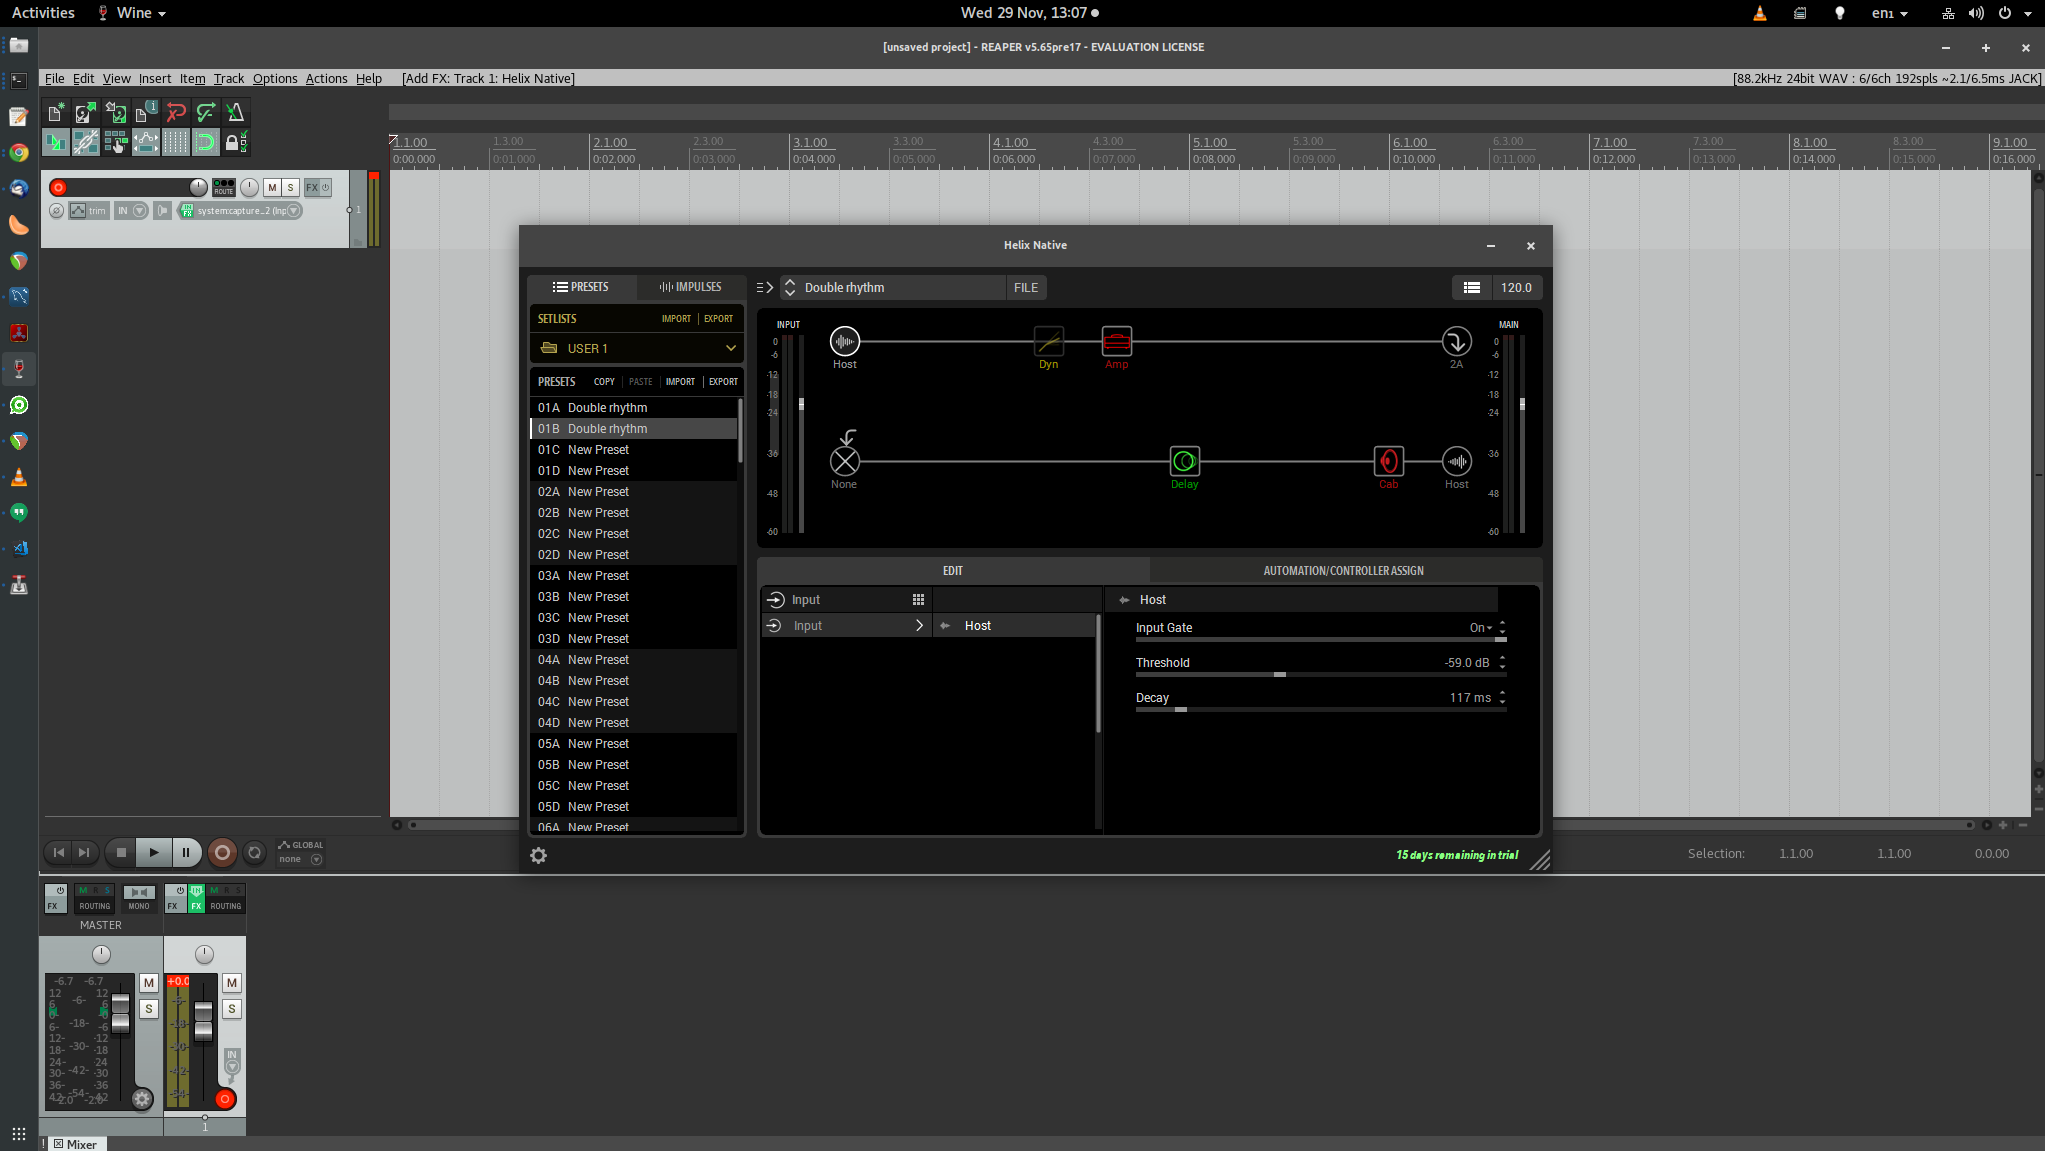Toggle the locking padlock icon
This screenshot has height=1151, width=2045.
pos(236,143)
